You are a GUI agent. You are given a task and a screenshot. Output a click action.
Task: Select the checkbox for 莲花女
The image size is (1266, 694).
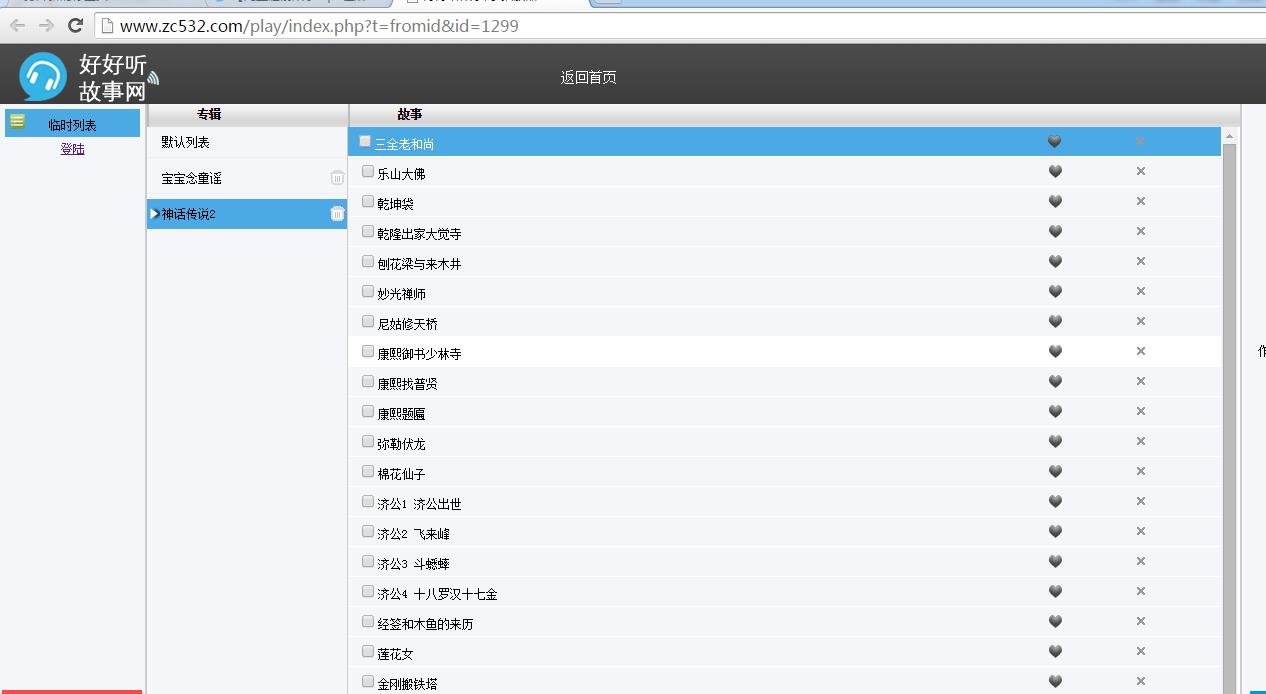point(368,652)
